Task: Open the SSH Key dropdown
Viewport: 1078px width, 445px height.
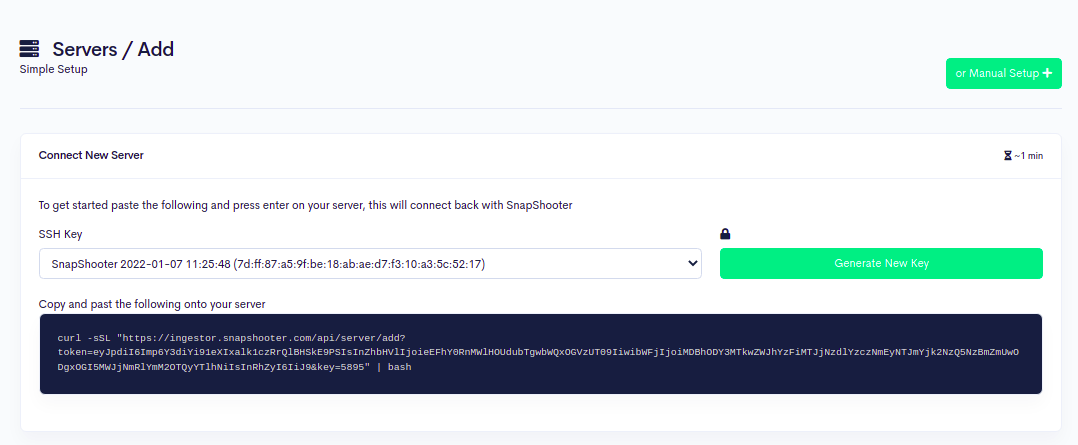Action: (370, 263)
